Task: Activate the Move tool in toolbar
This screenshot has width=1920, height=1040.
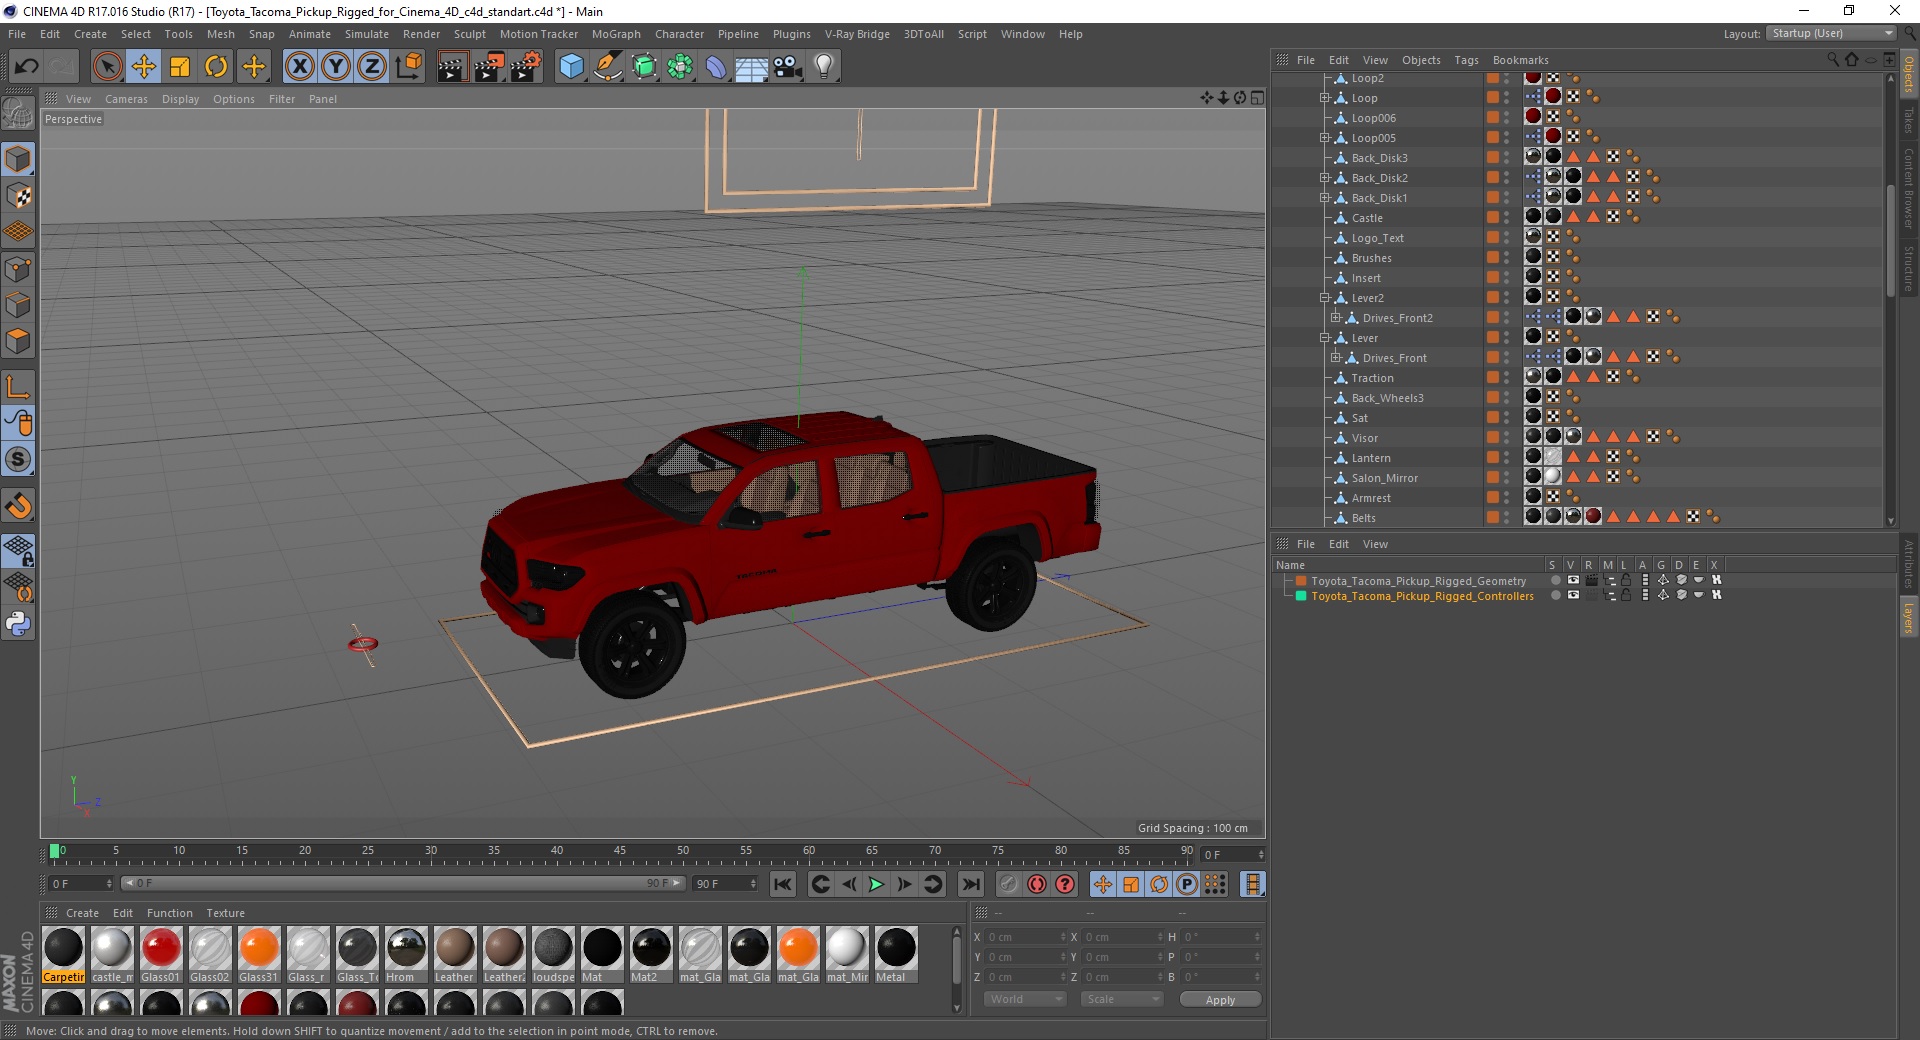Action: coord(144,67)
